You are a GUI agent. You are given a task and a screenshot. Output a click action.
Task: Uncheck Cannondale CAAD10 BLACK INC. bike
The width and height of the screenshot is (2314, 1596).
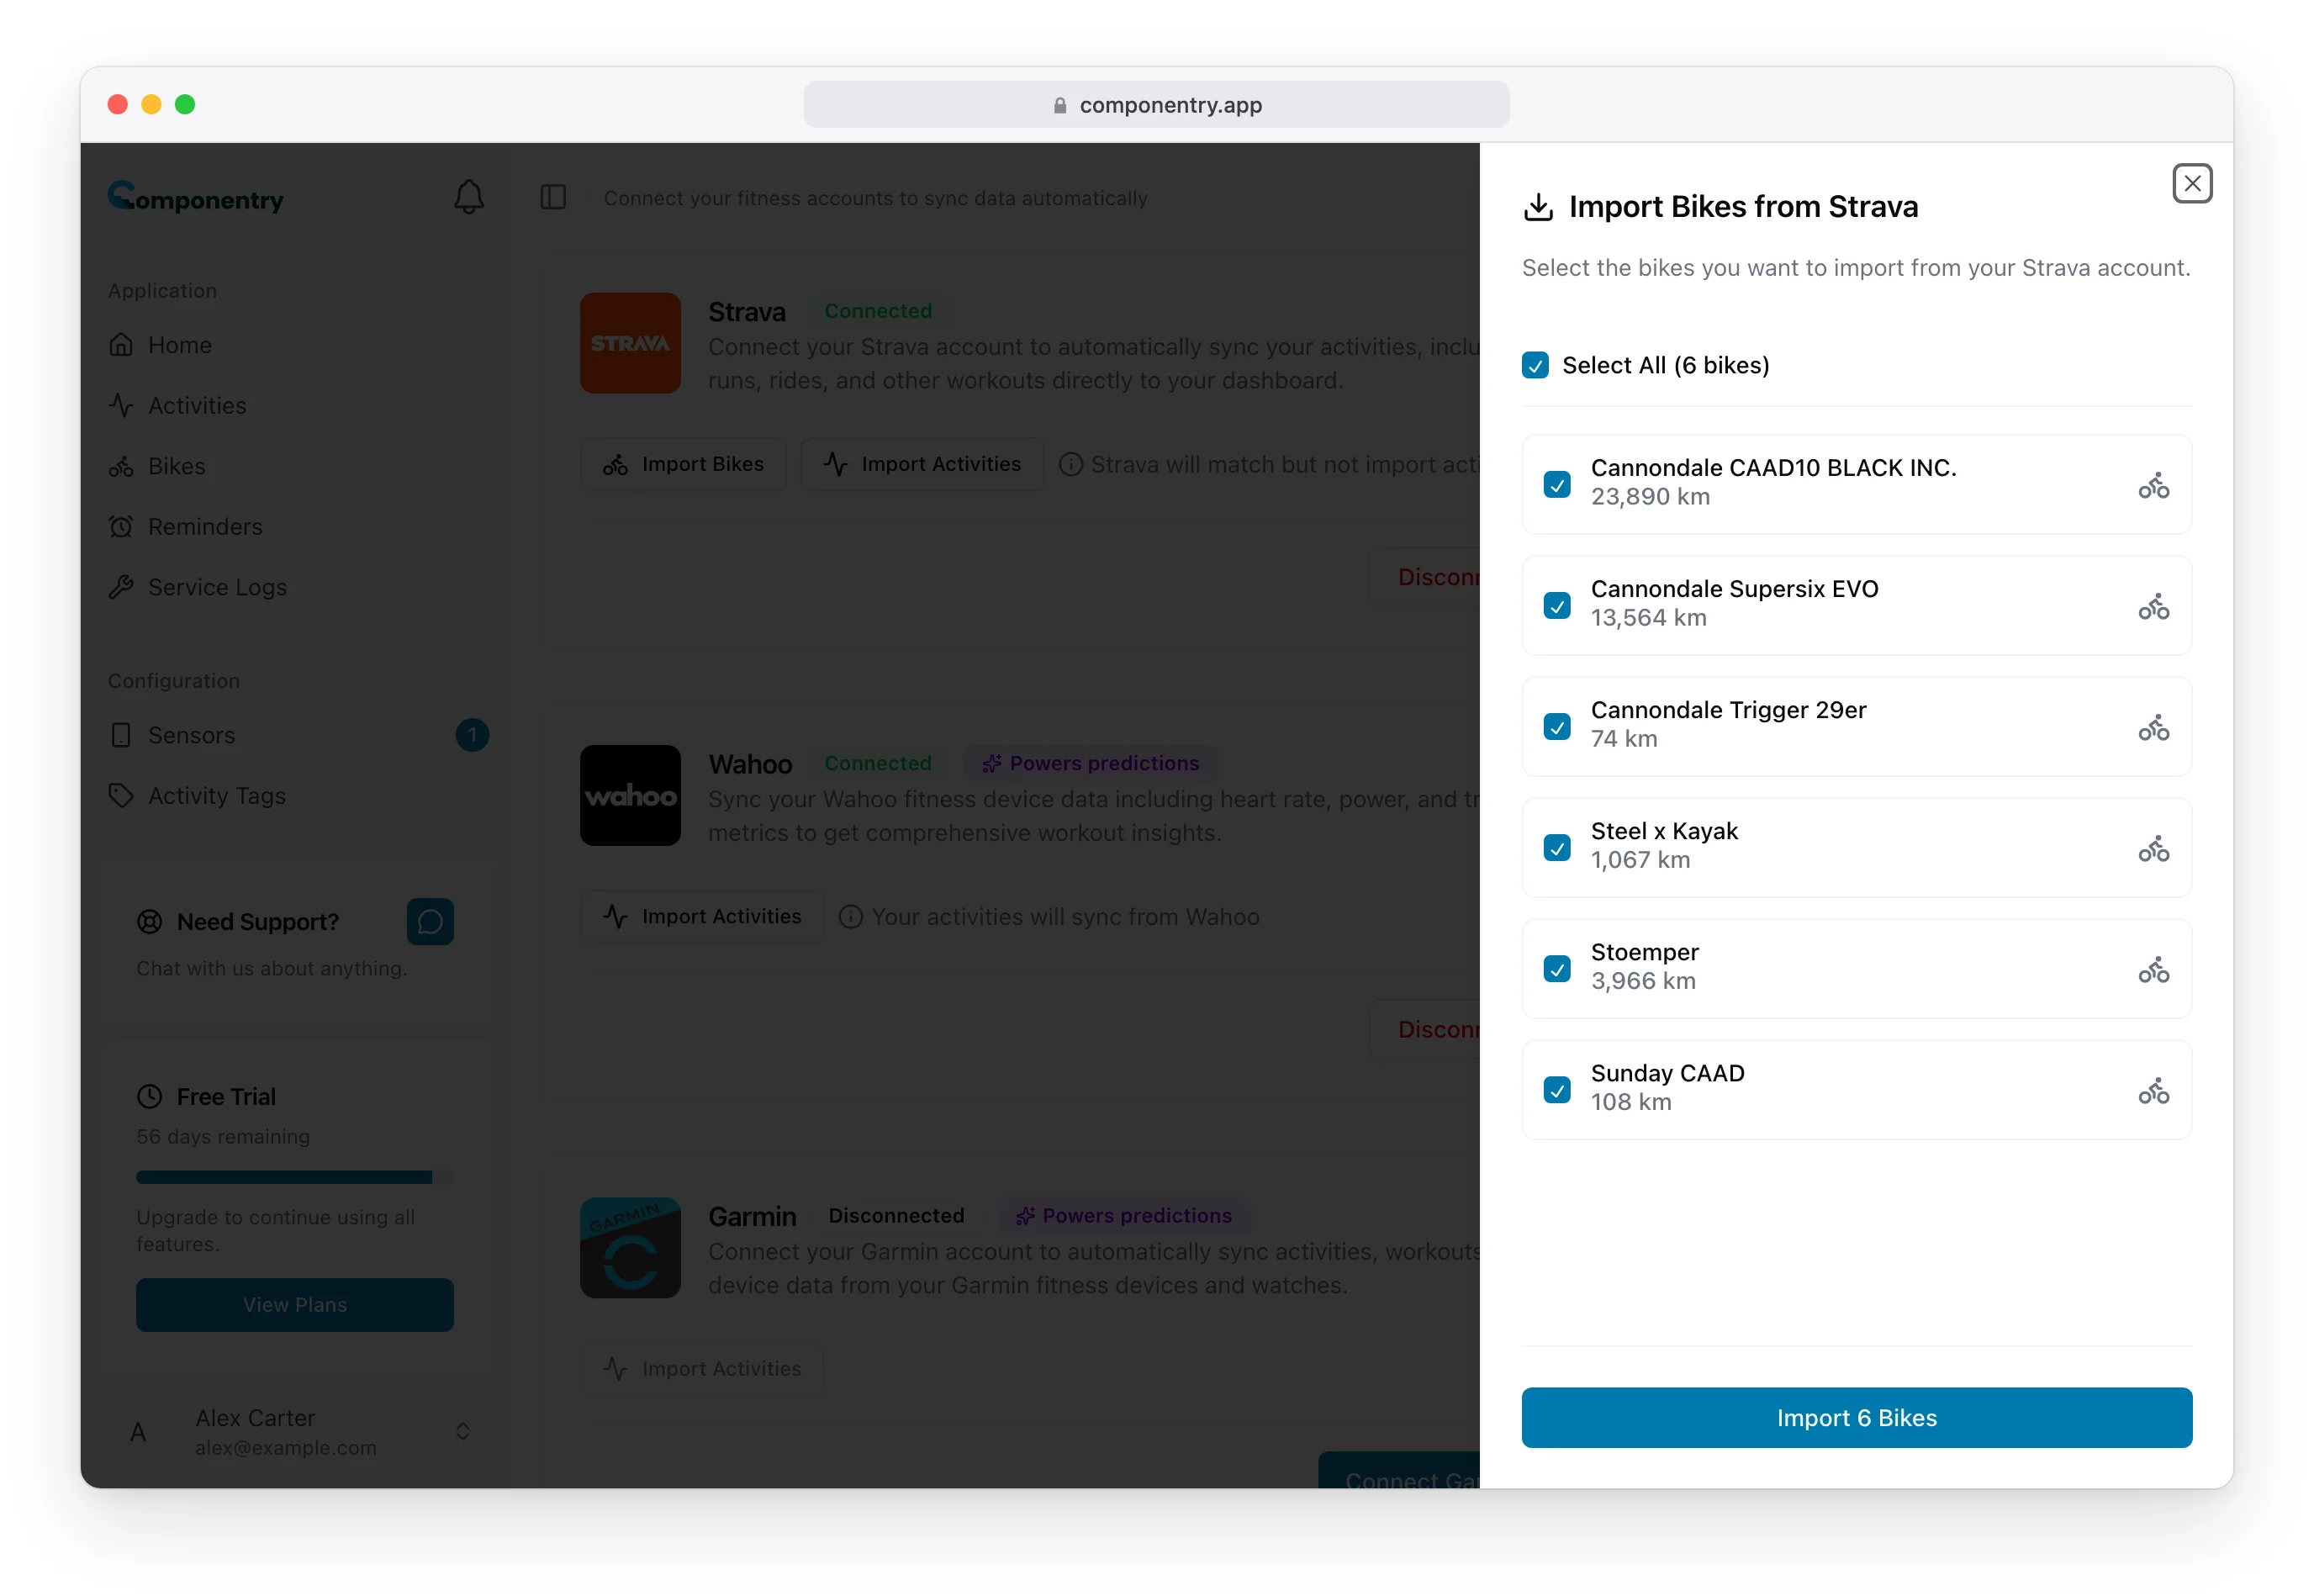click(x=1557, y=484)
